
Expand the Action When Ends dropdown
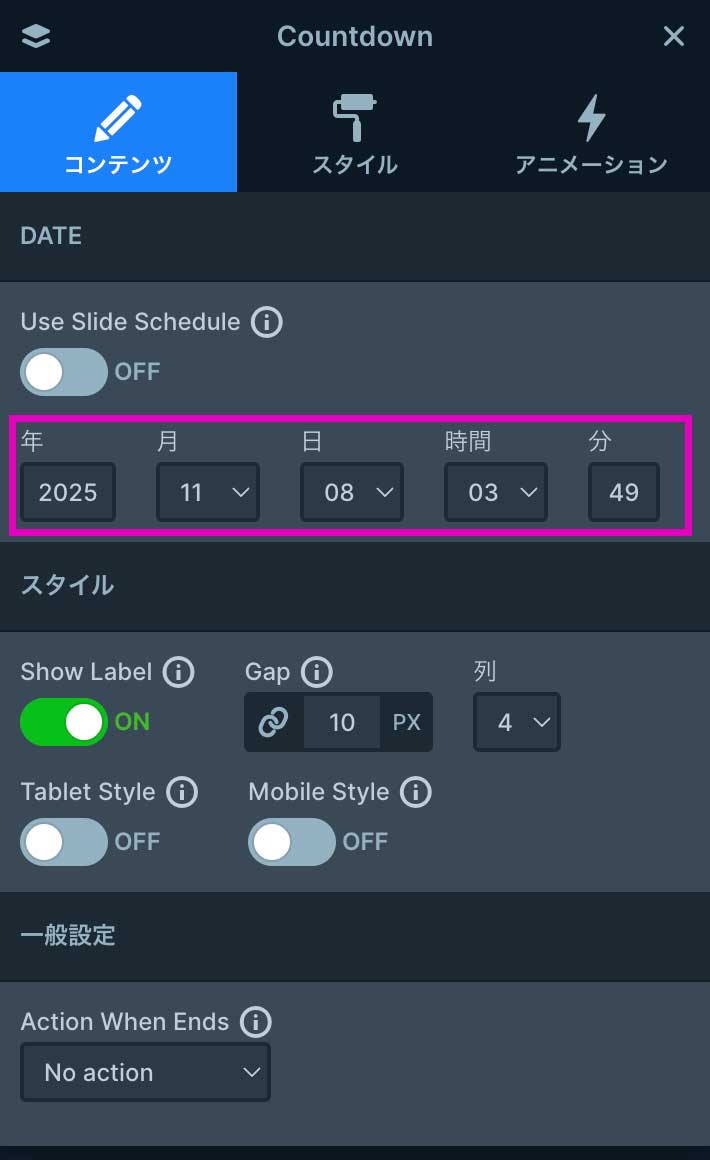click(x=145, y=1072)
